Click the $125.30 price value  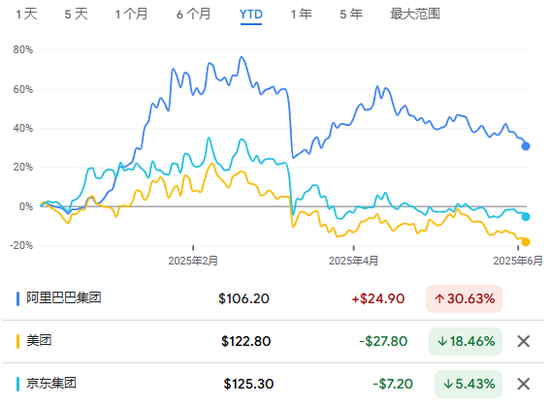click(x=249, y=384)
